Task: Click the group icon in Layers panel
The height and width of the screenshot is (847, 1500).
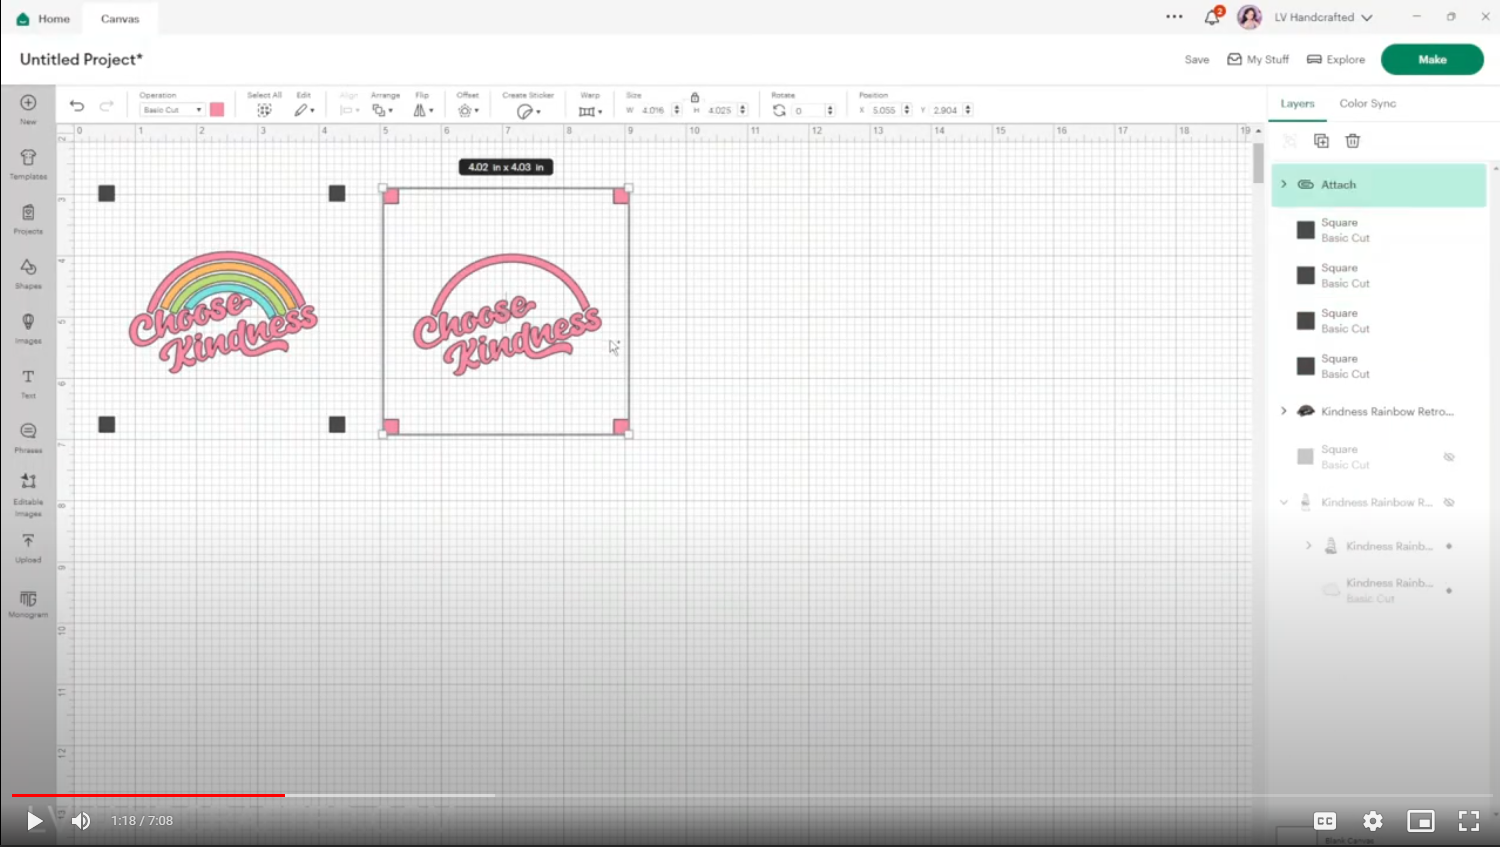Action: coord(1290,141)
